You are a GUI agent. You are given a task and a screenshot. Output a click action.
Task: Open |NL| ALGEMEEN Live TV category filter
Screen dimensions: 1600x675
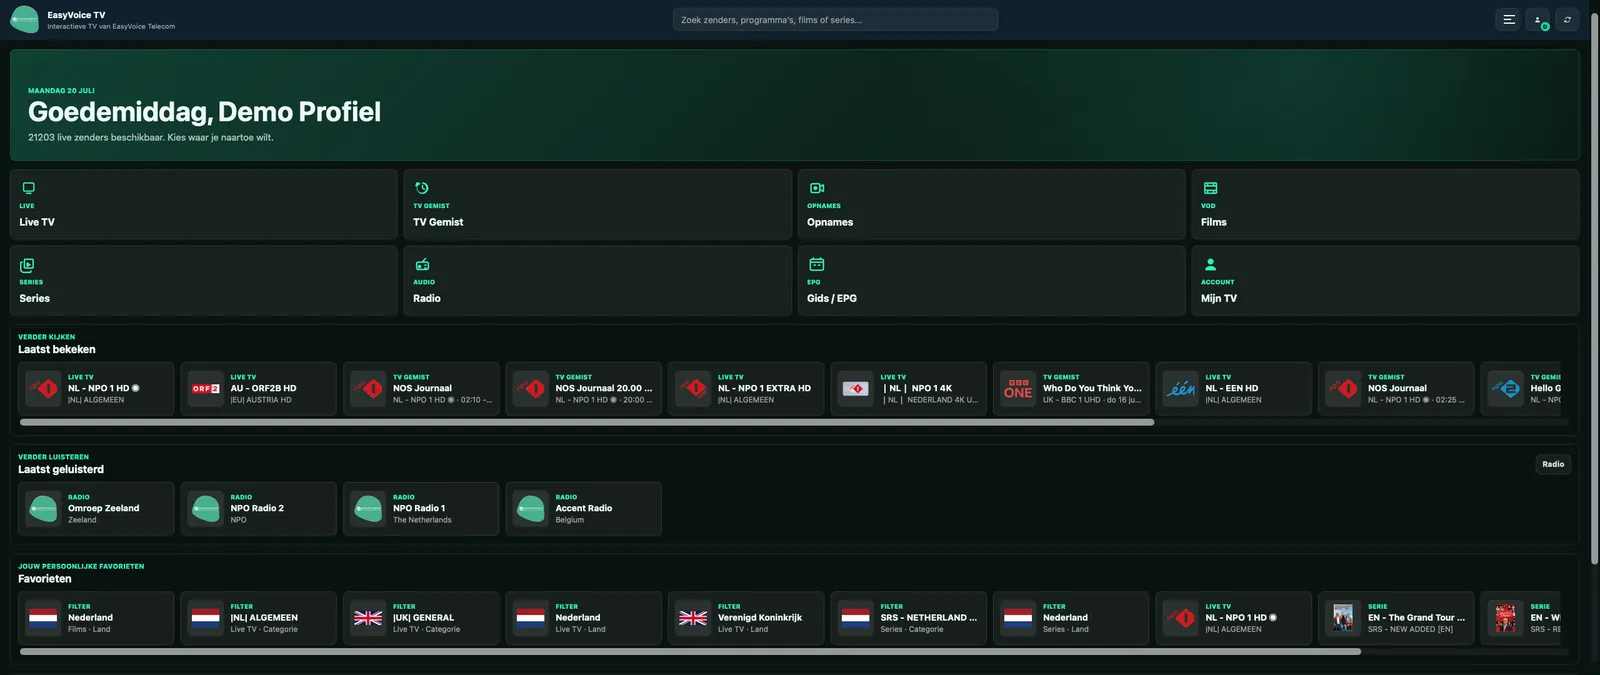pos(258,618)
